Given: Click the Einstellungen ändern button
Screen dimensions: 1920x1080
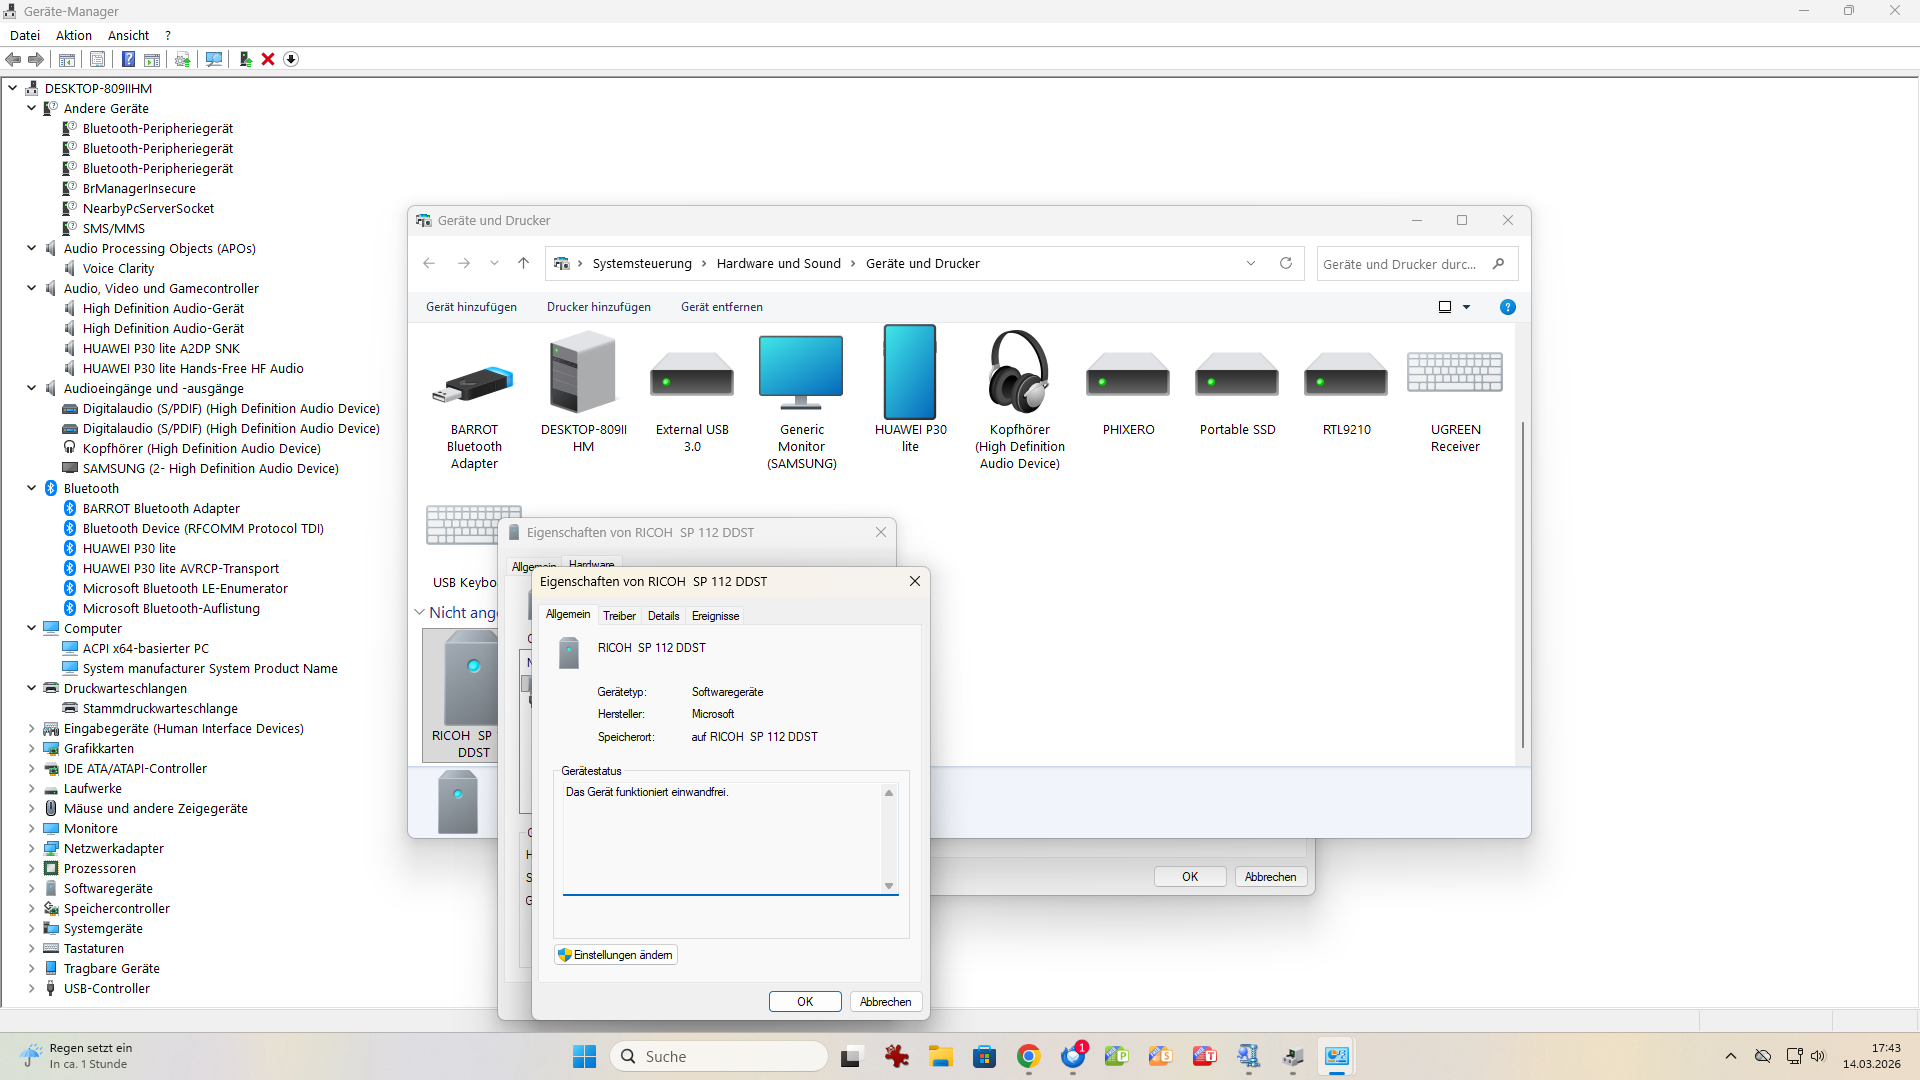Looking at the screenshot, I should pos(616,955).
